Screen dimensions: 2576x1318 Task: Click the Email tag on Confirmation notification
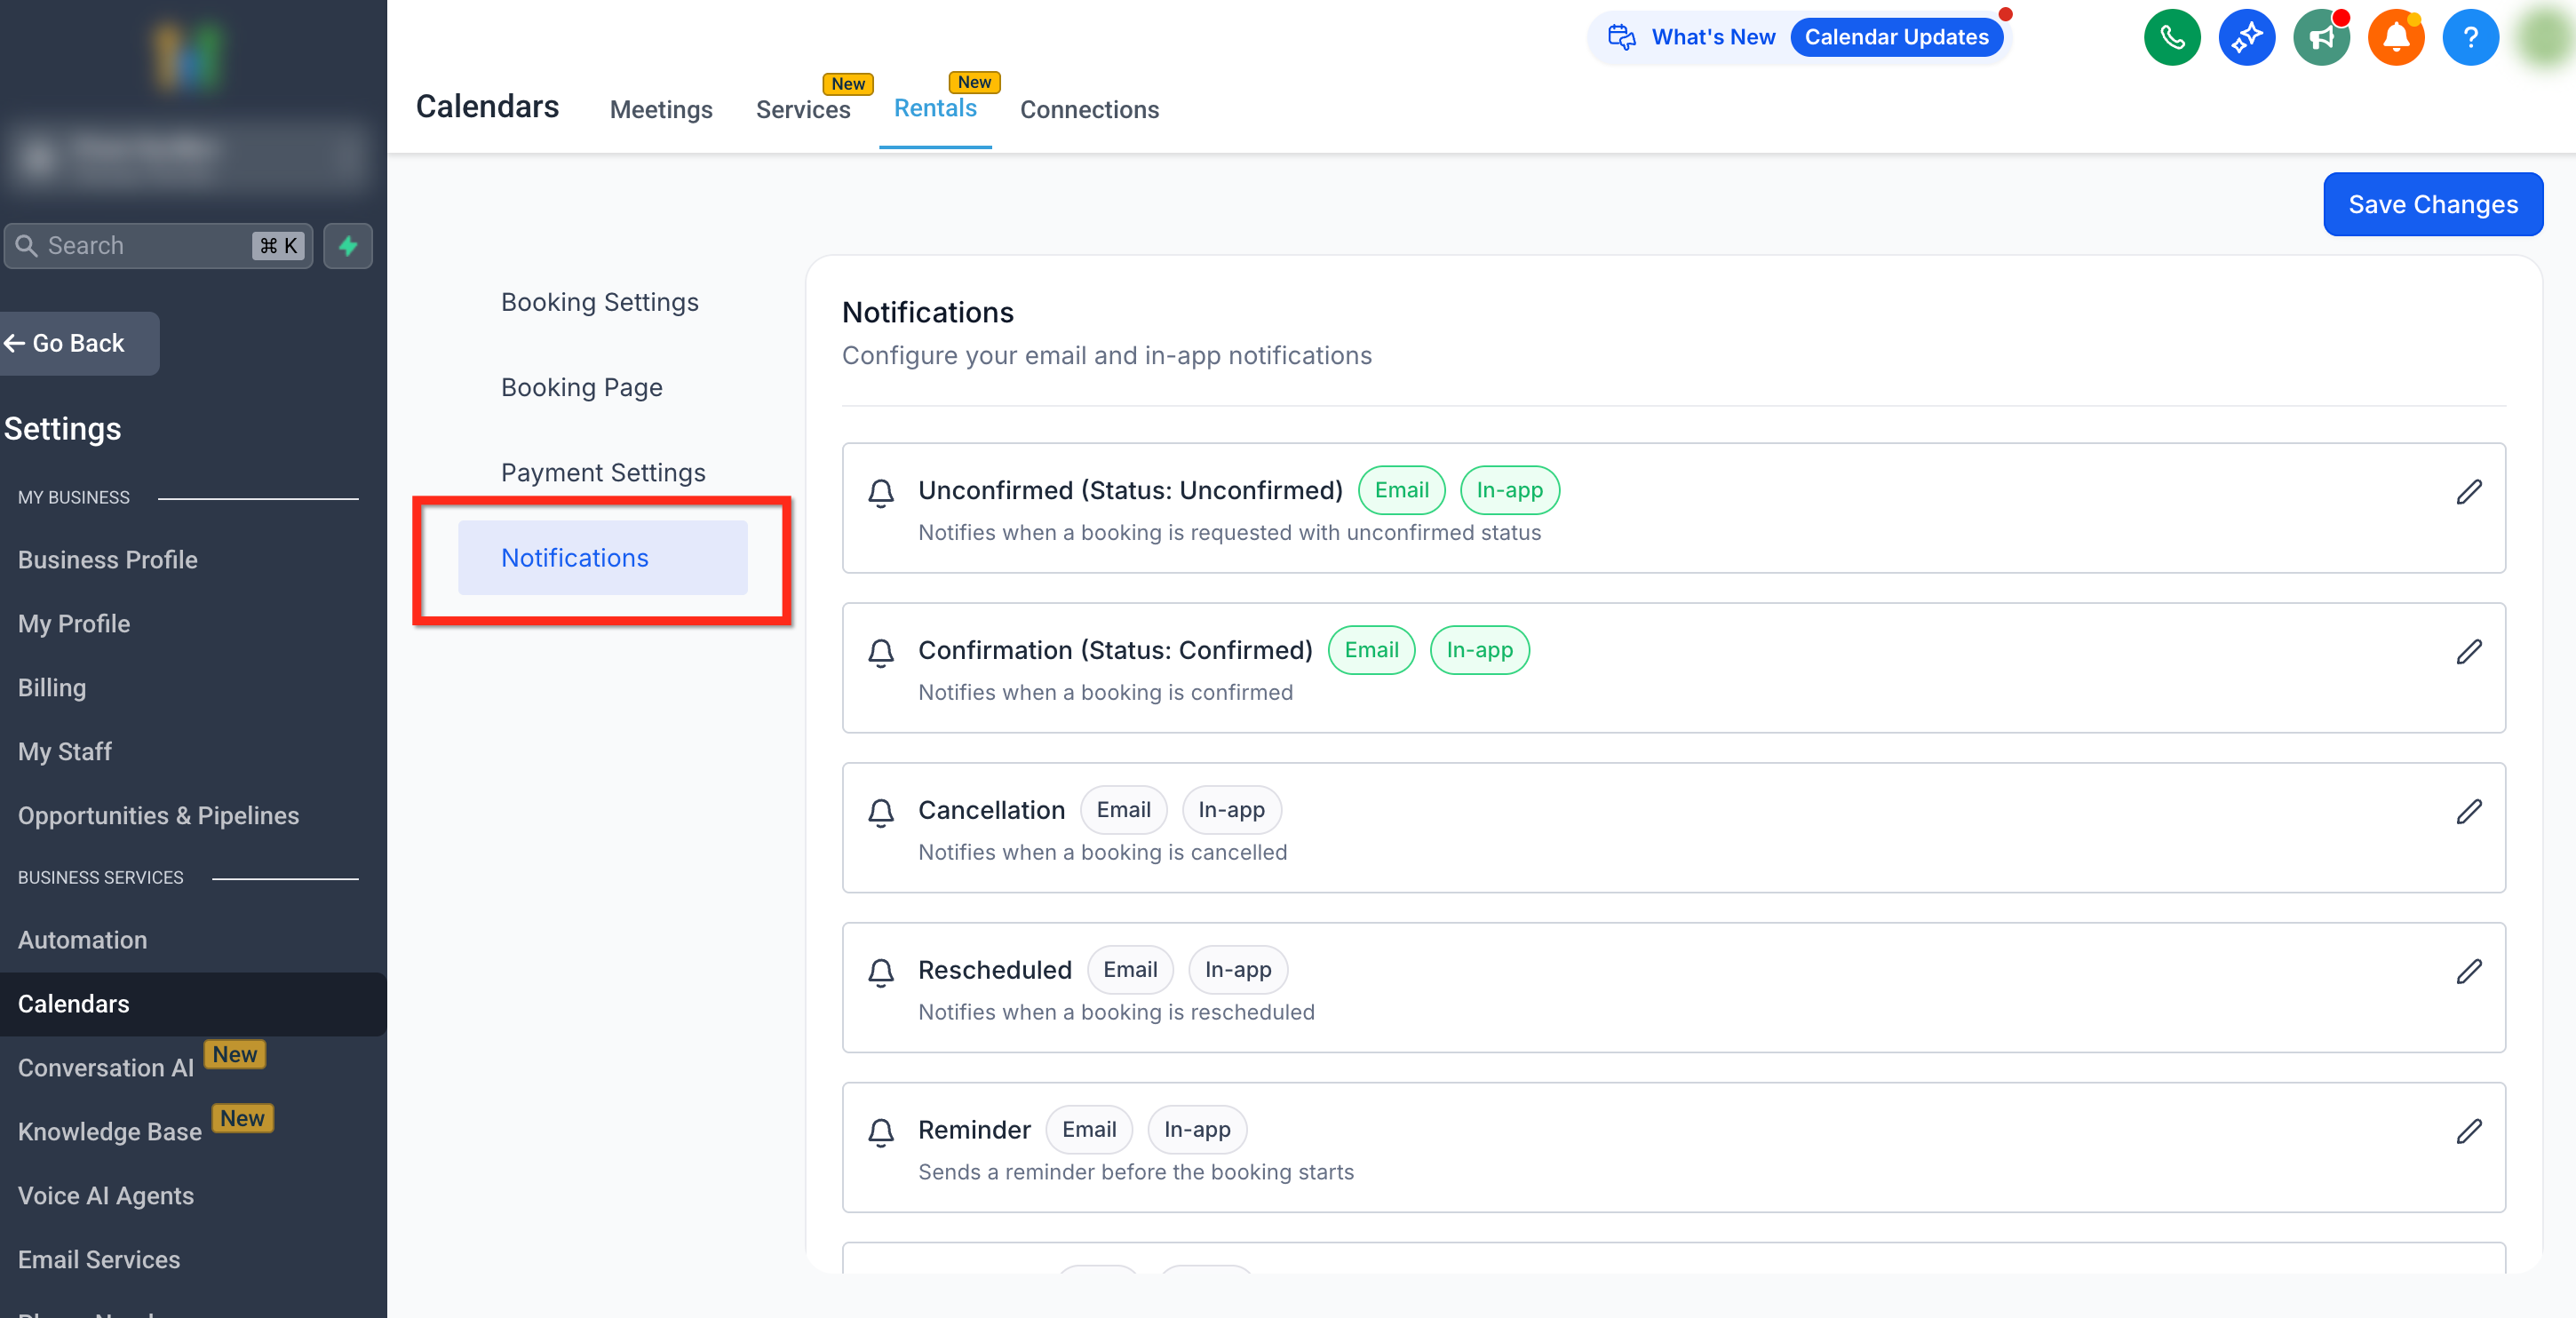(x=1371, y=650)
